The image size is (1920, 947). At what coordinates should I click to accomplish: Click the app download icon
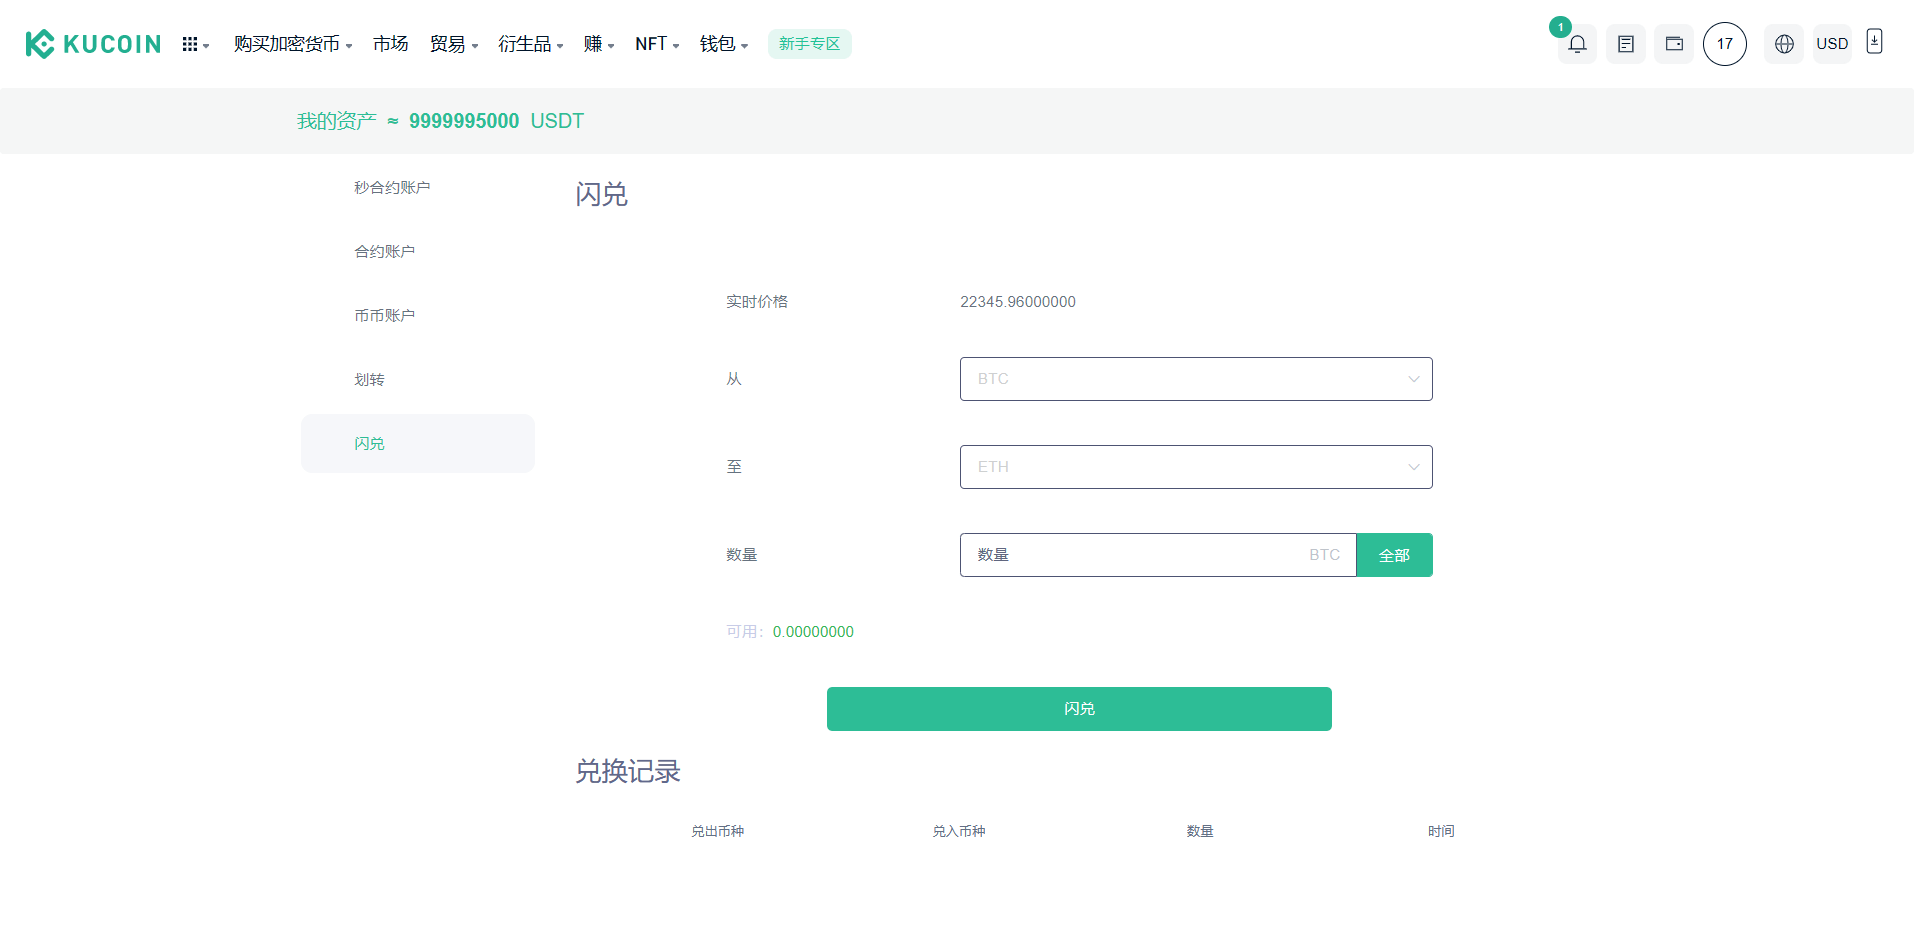tap(1875, 42)
